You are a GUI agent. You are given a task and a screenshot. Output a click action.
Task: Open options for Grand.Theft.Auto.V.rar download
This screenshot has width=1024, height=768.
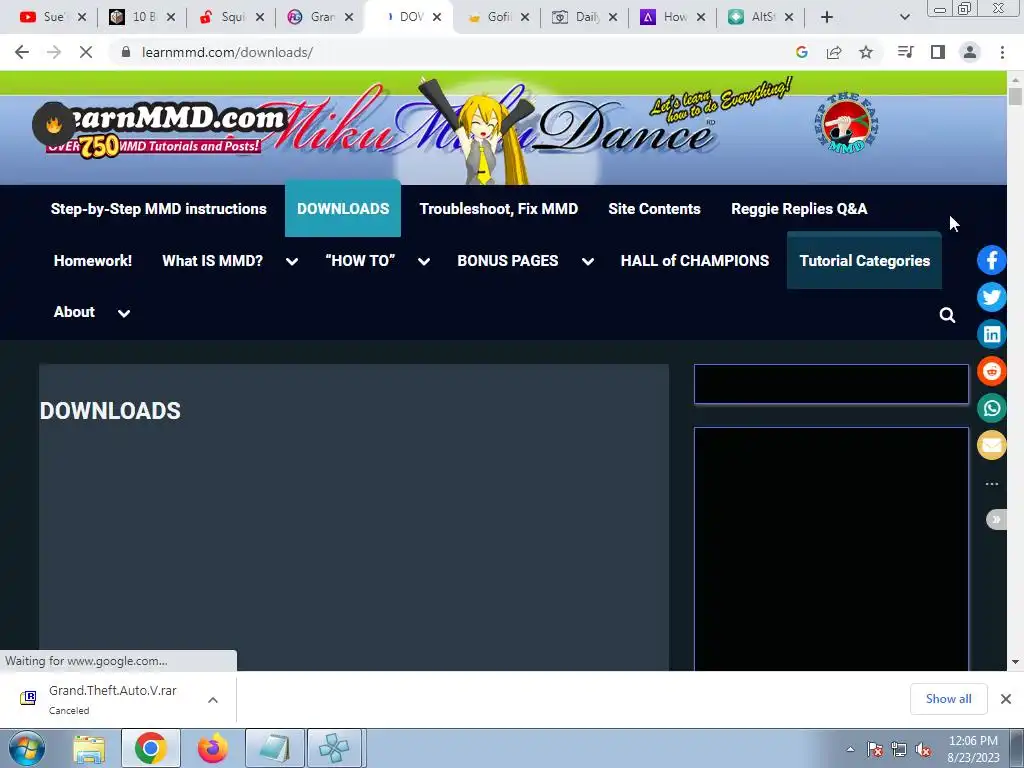click(213, 699)
